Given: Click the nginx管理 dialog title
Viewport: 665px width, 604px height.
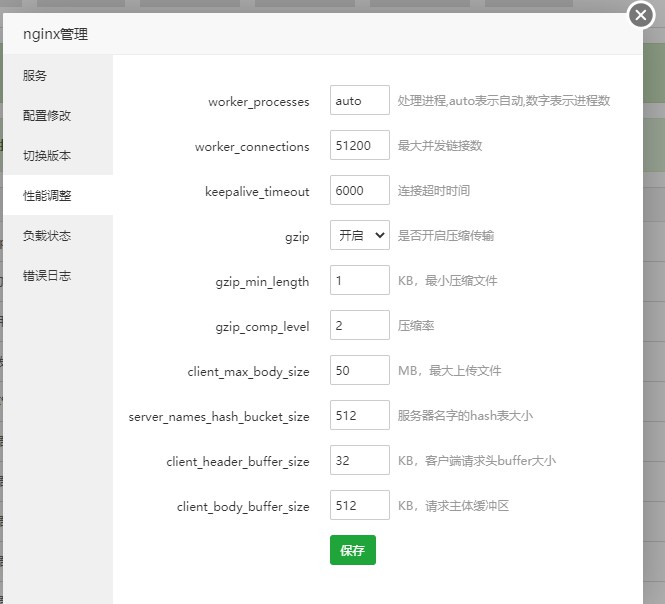Looking at the screenshot, I should tap(56, 34).
